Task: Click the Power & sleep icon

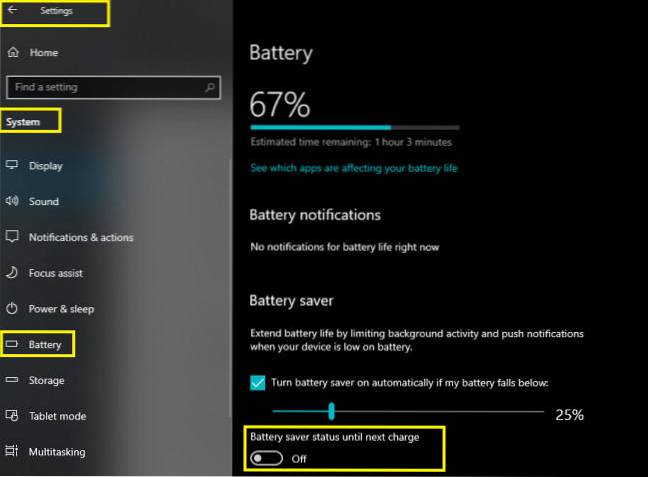Action: [x=12, y=308]
